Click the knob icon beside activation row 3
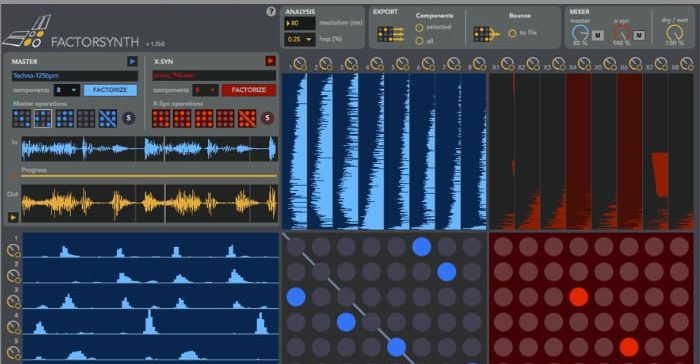Image resolution: width=700 pixels, height=364 pixels. 13,302
